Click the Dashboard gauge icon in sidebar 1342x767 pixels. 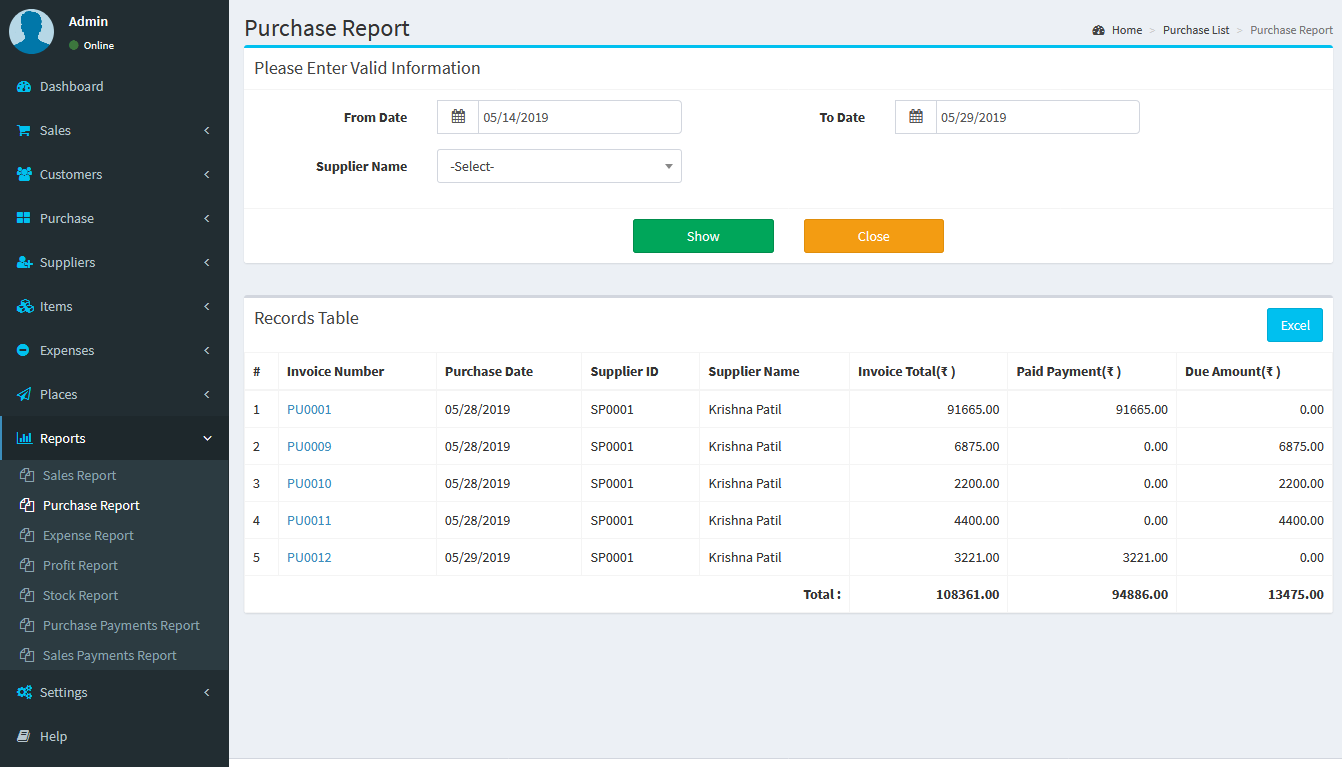[x=24, y=87]
